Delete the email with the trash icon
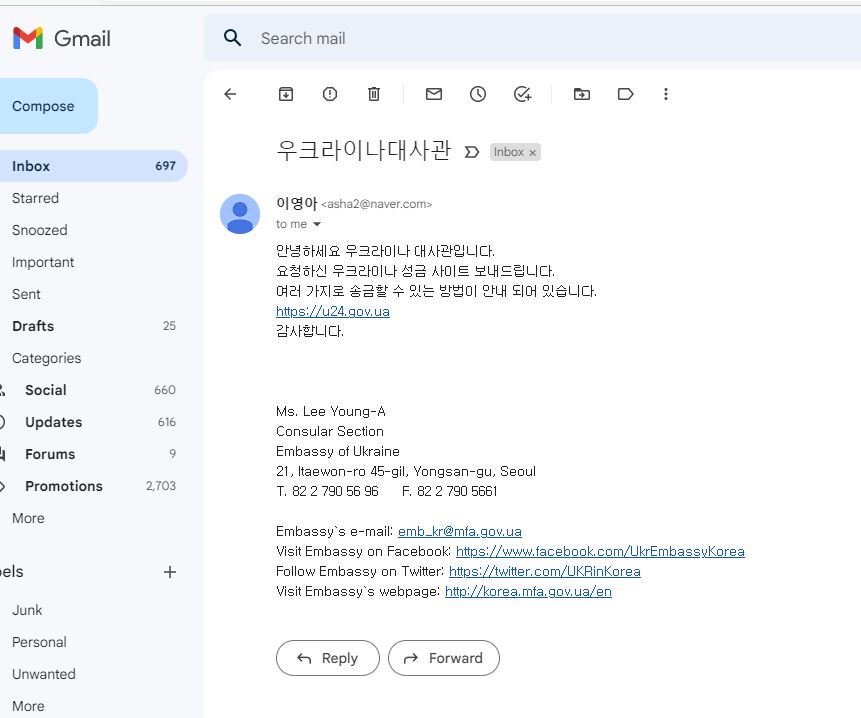 pos(374,94)
